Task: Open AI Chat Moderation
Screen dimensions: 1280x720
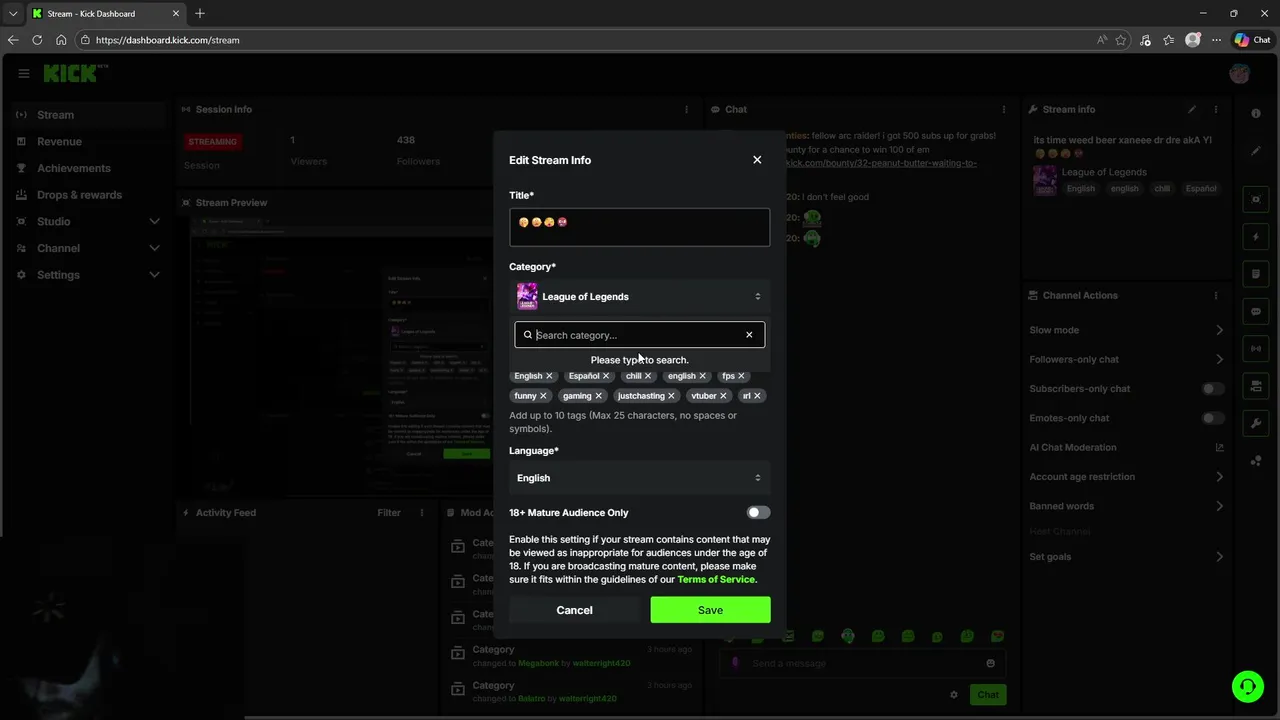Action: point(1126,448)
